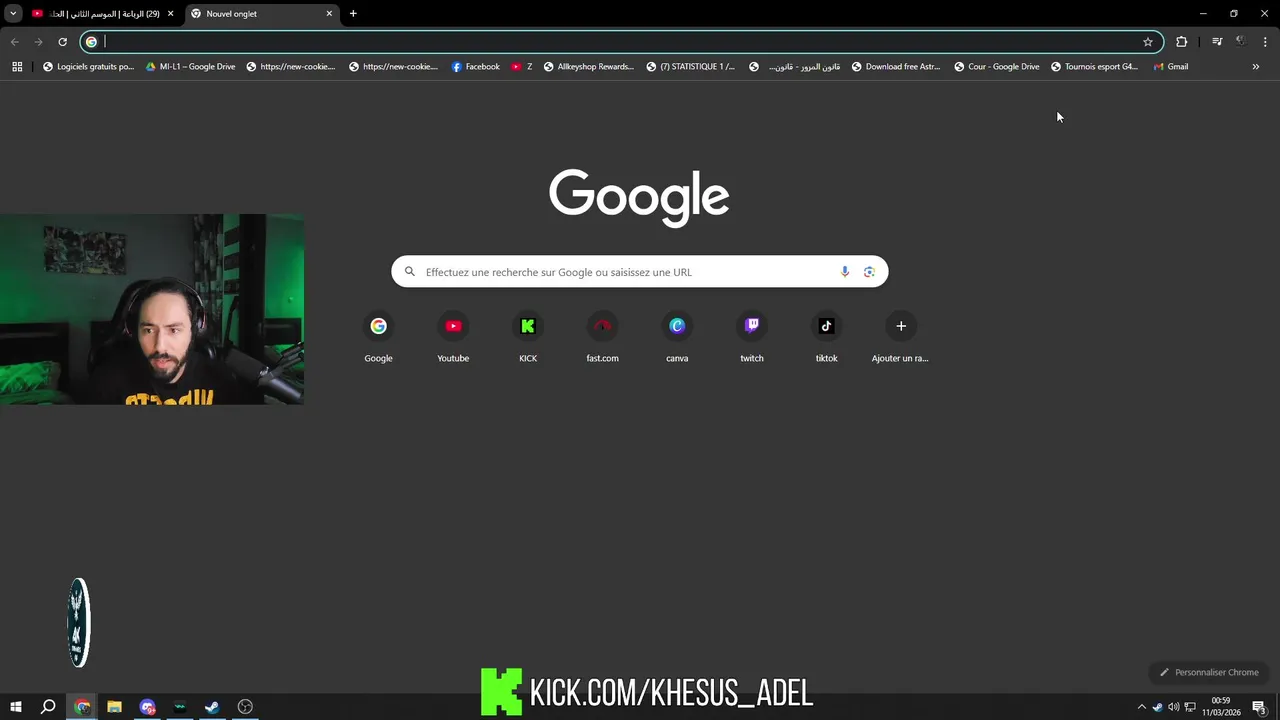
Task: Open the media controls toolbar icon
Action: pos(1217,42)
